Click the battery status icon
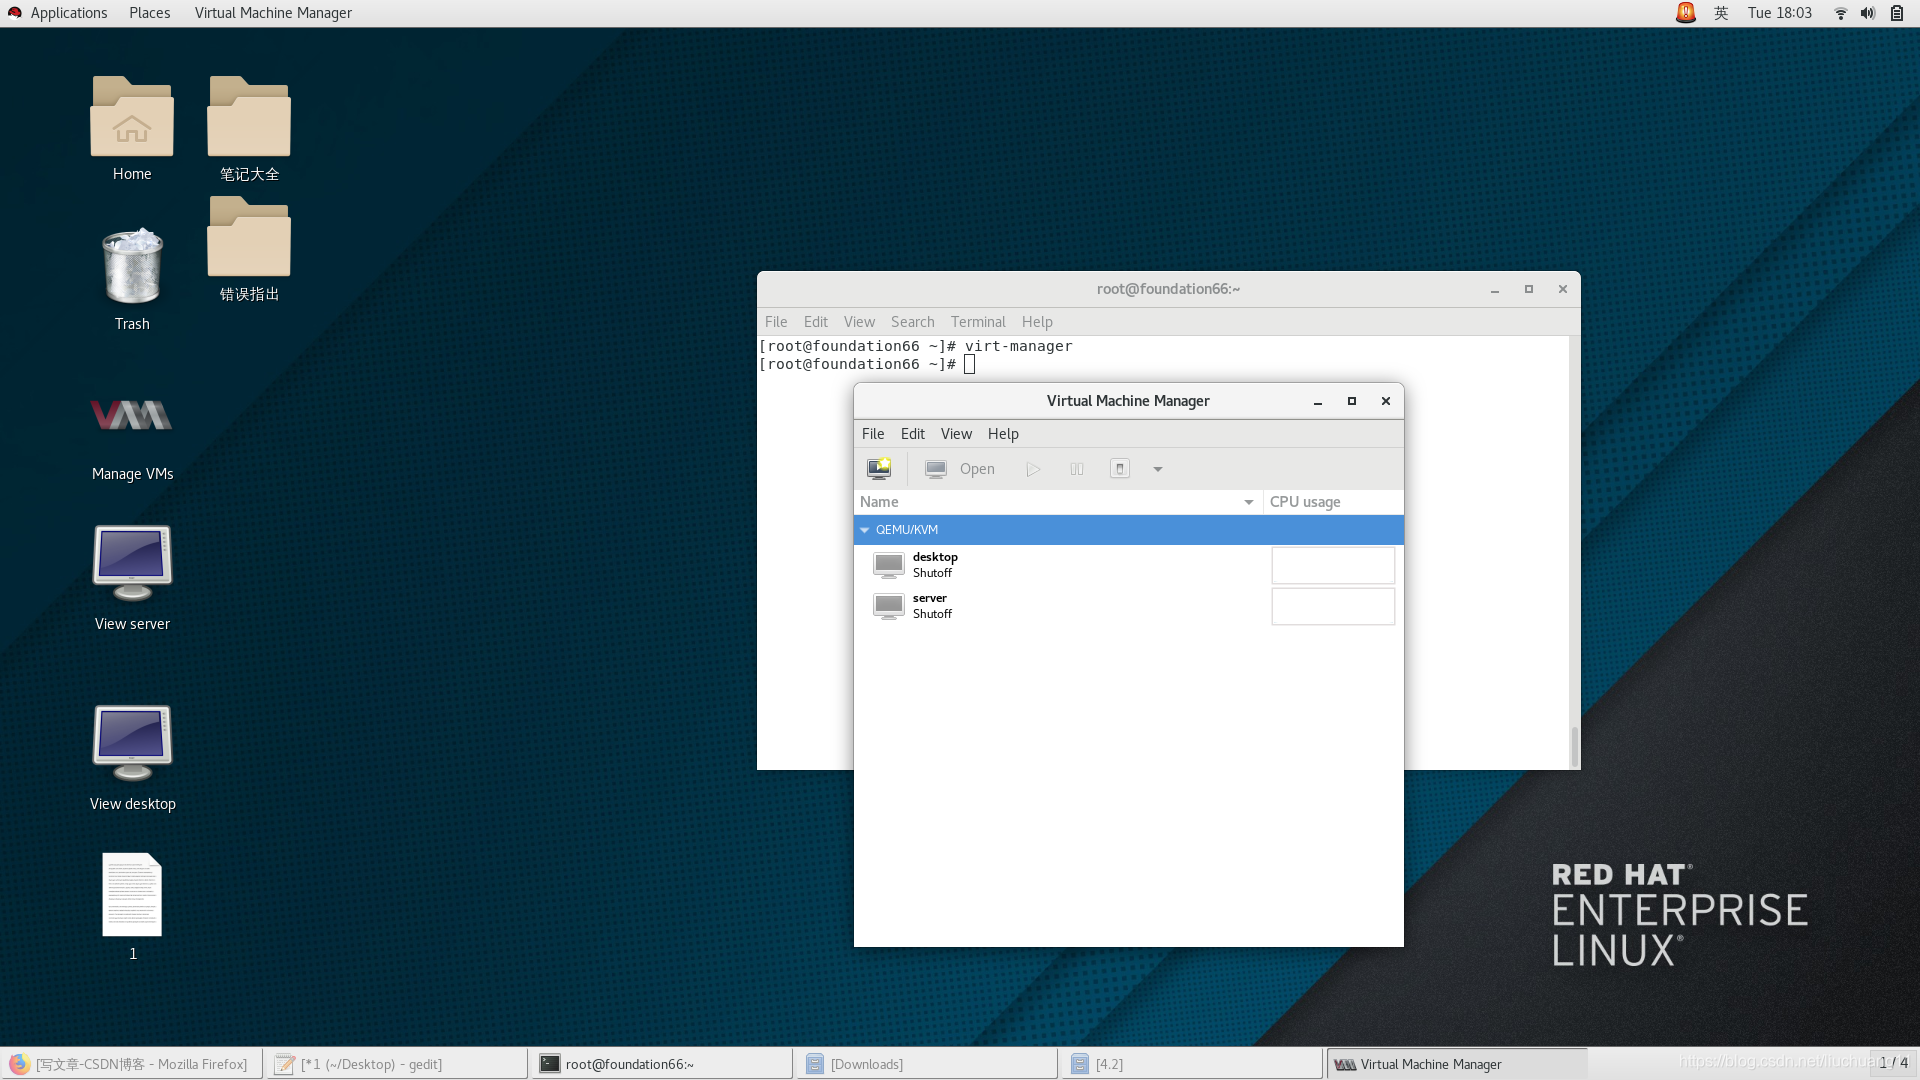The width and height of the screenshot is (1920, 1080). pyautogui.click(x=1897, y=13)
